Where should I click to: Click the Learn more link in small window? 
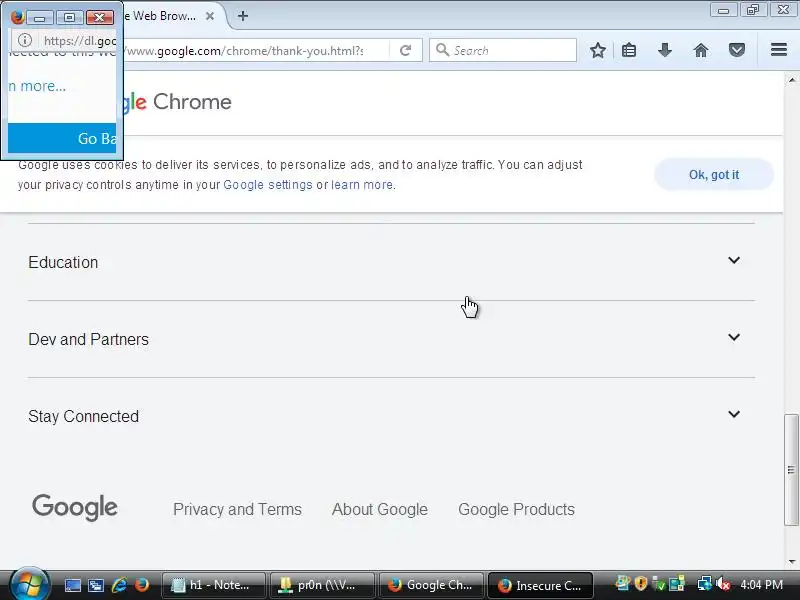coord(37,86)
